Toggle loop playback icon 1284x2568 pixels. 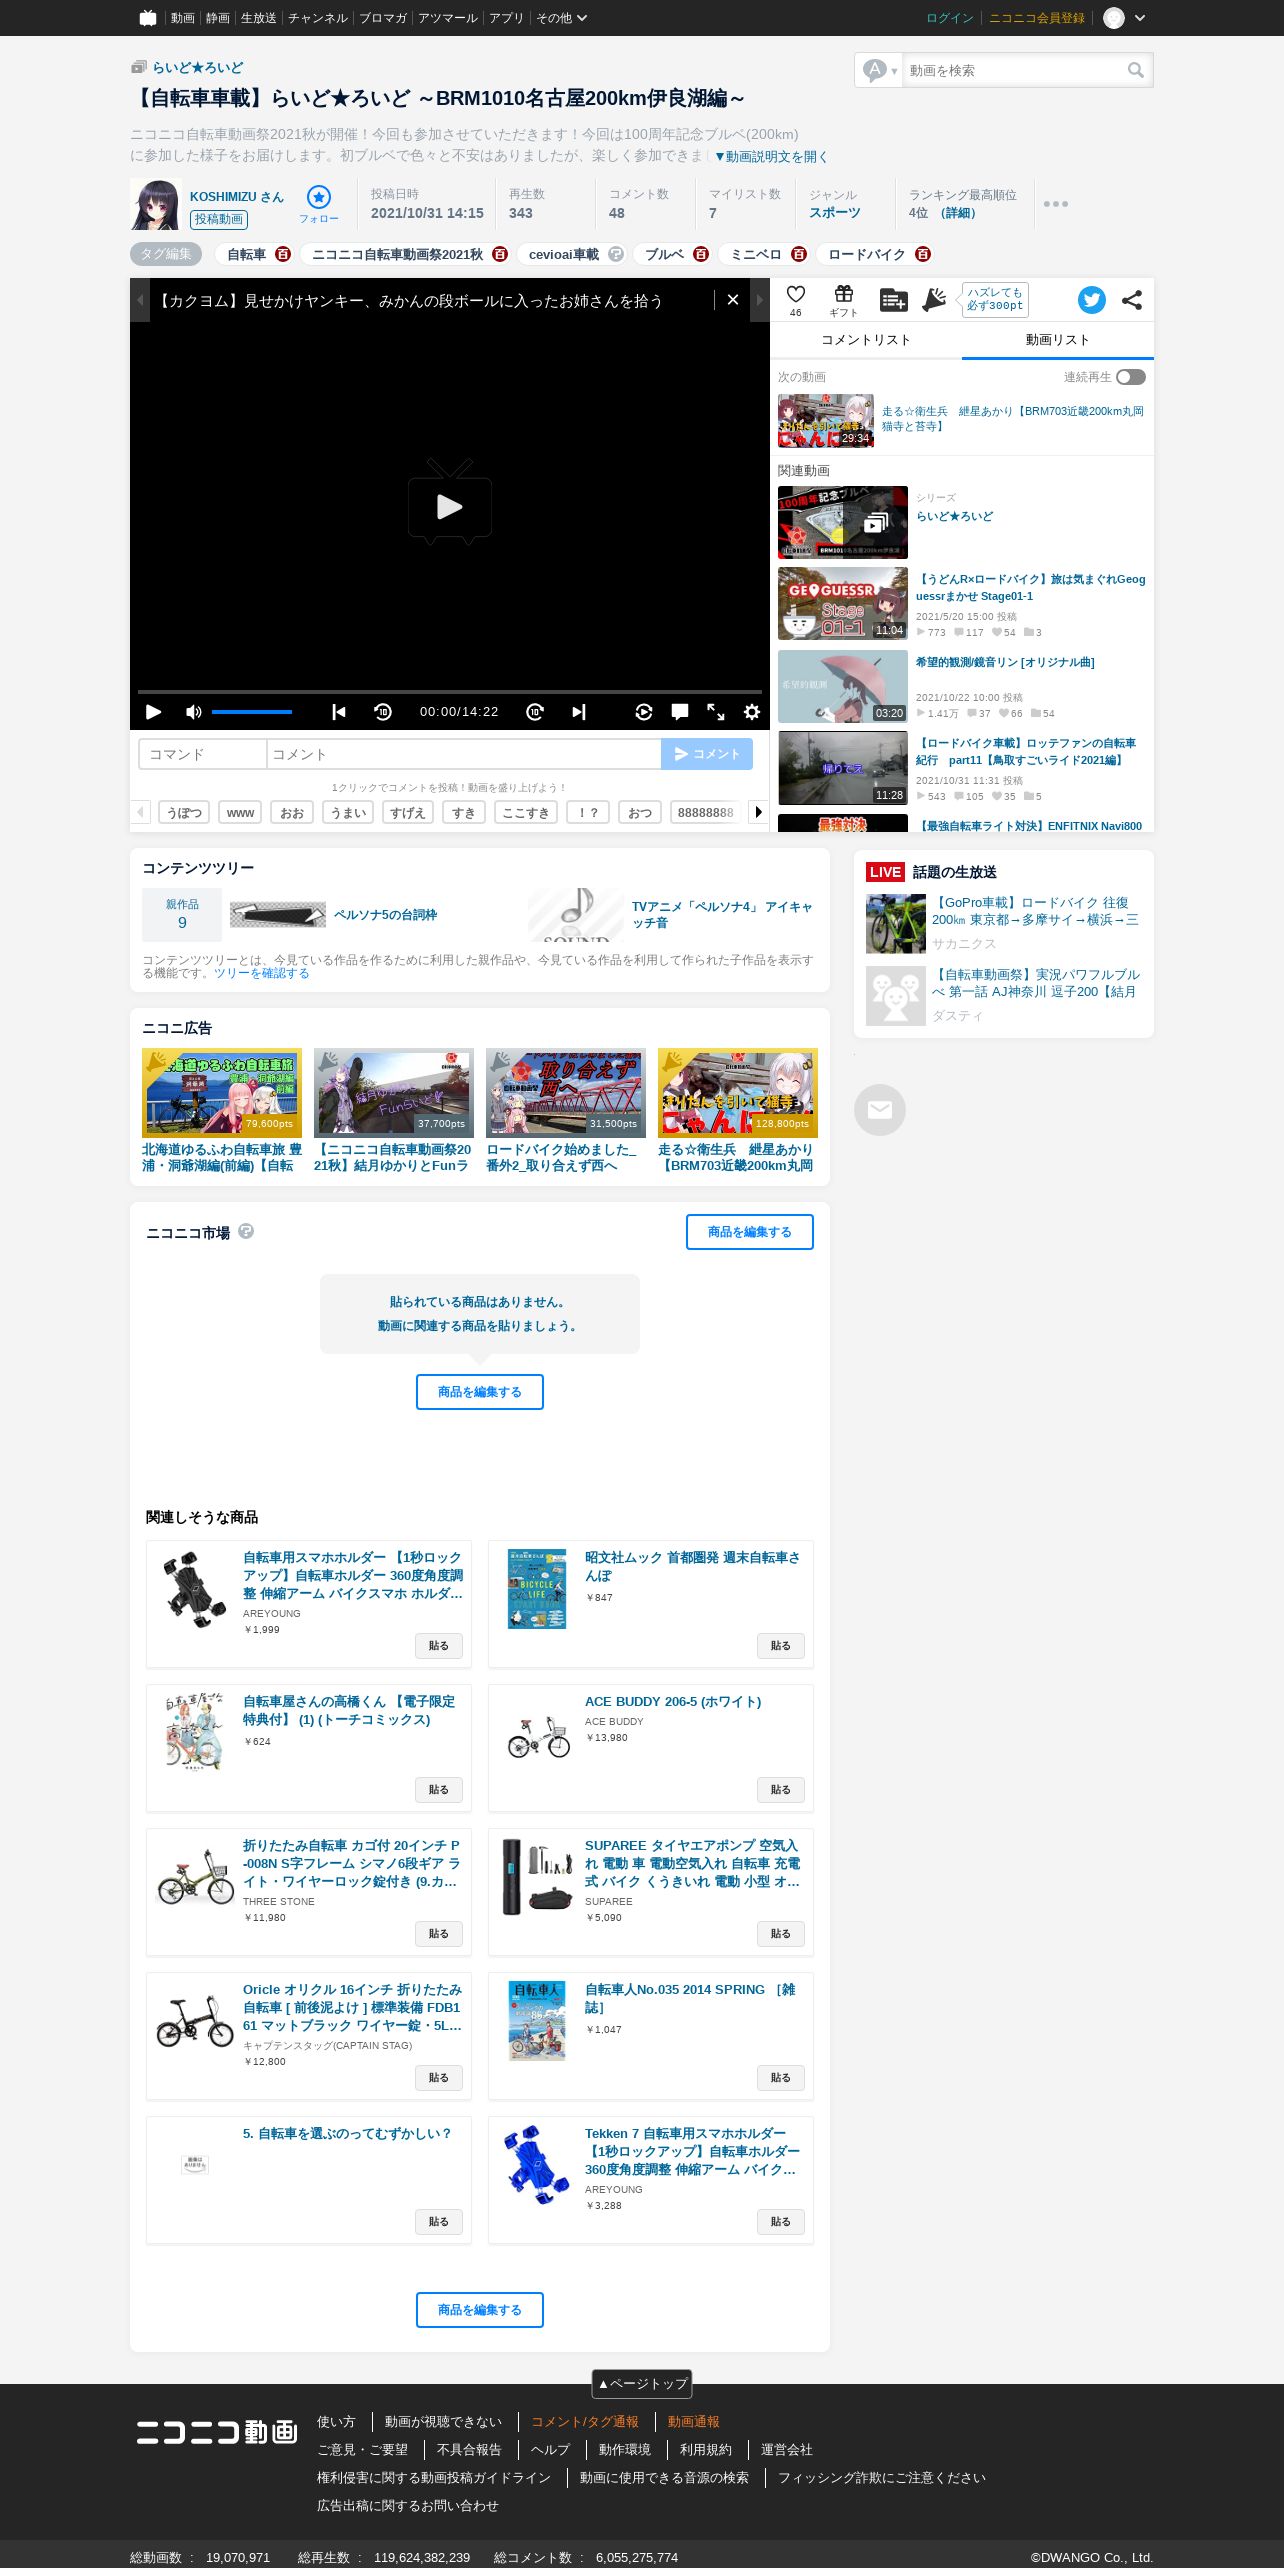(x=644, y=712)
